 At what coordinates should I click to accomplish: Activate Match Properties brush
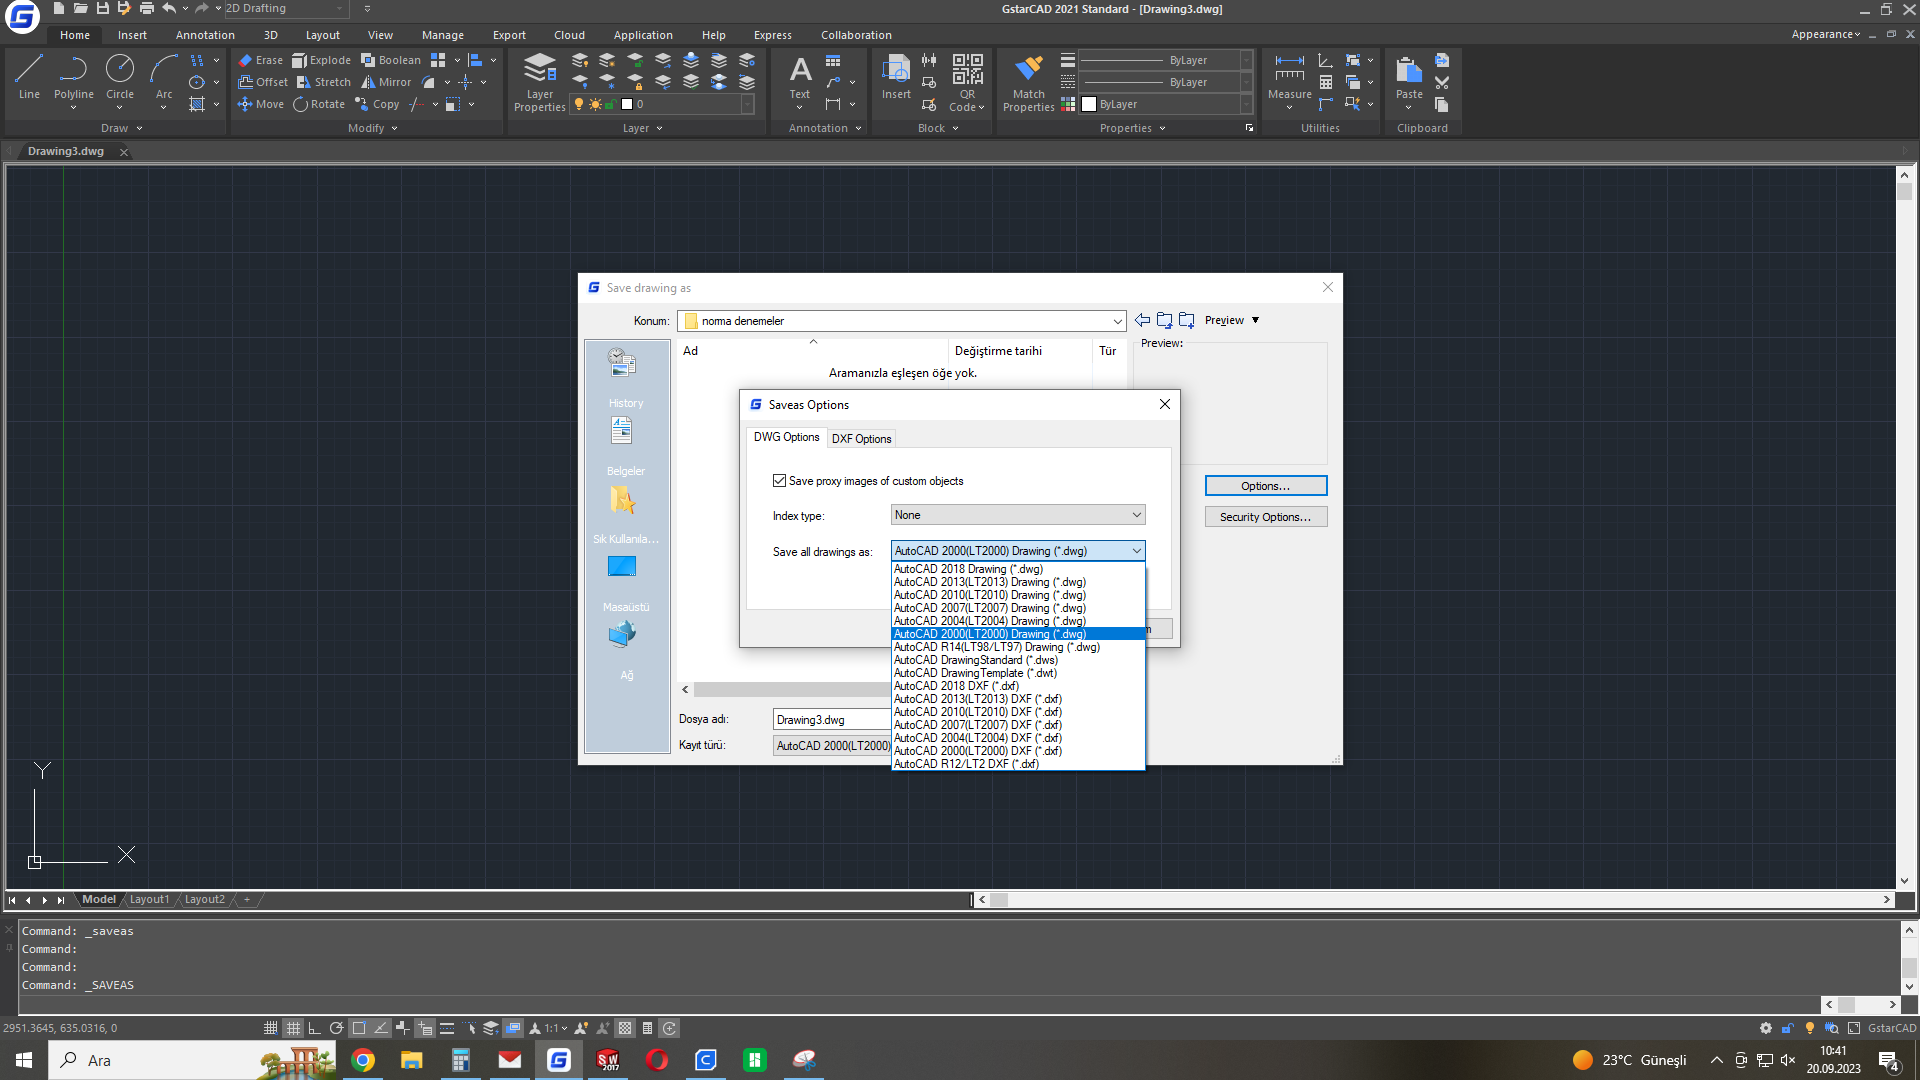(1028, 82)
